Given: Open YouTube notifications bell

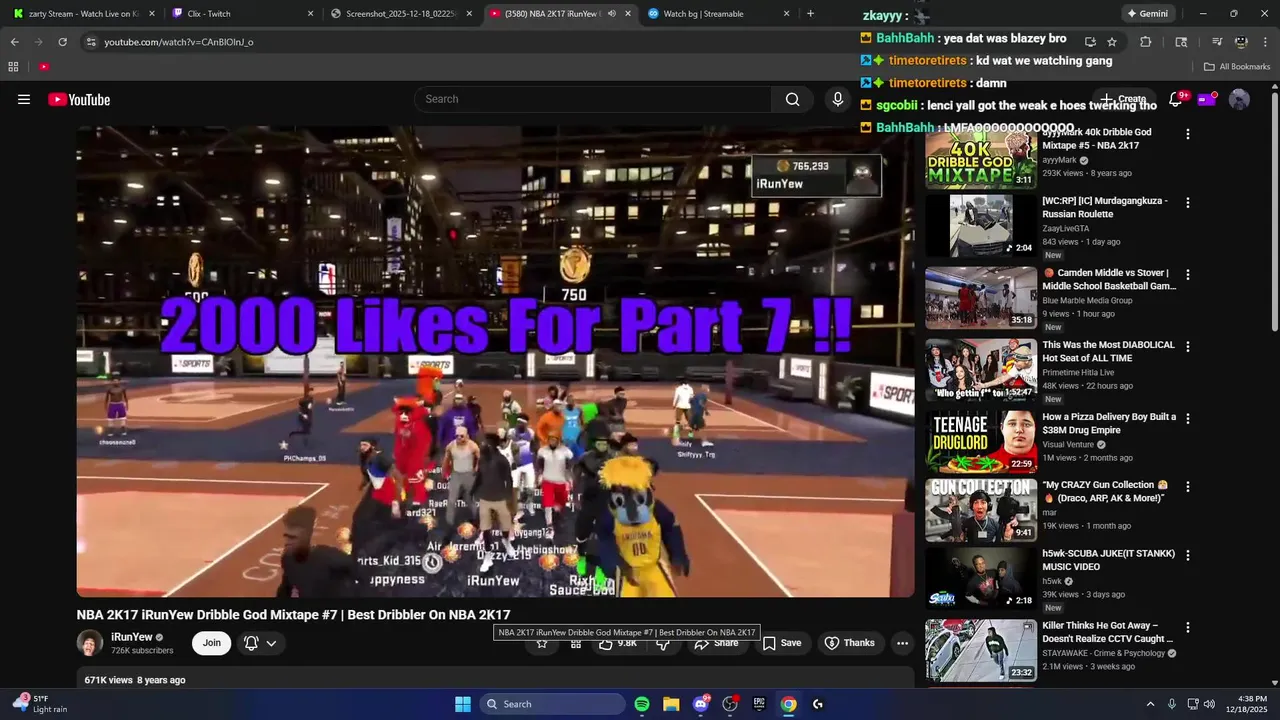Looking at the screenshot, I should (x=1176, y=99).
